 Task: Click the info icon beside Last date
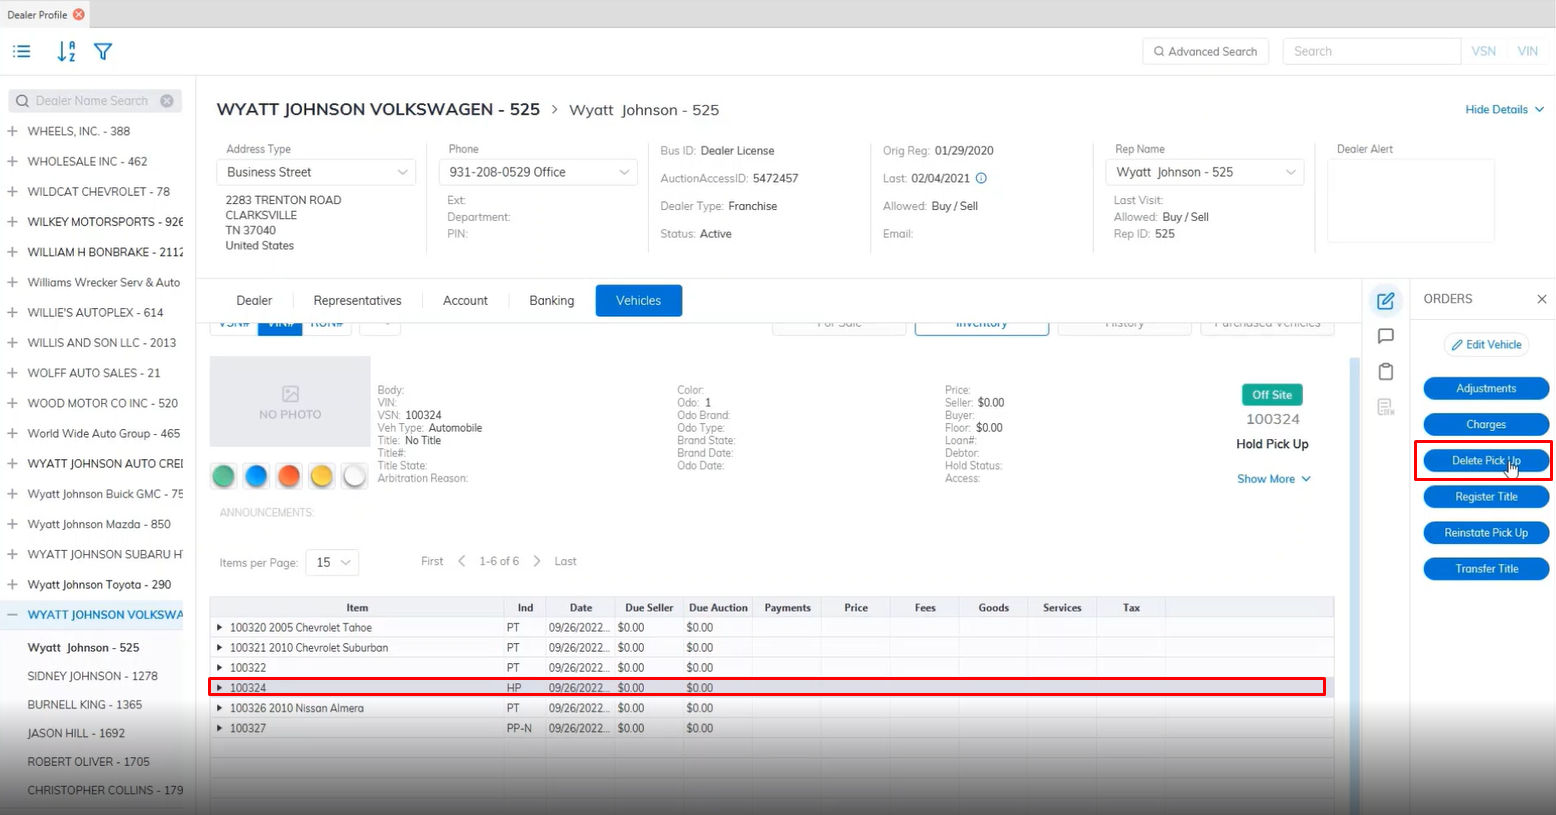coord(981,179)
